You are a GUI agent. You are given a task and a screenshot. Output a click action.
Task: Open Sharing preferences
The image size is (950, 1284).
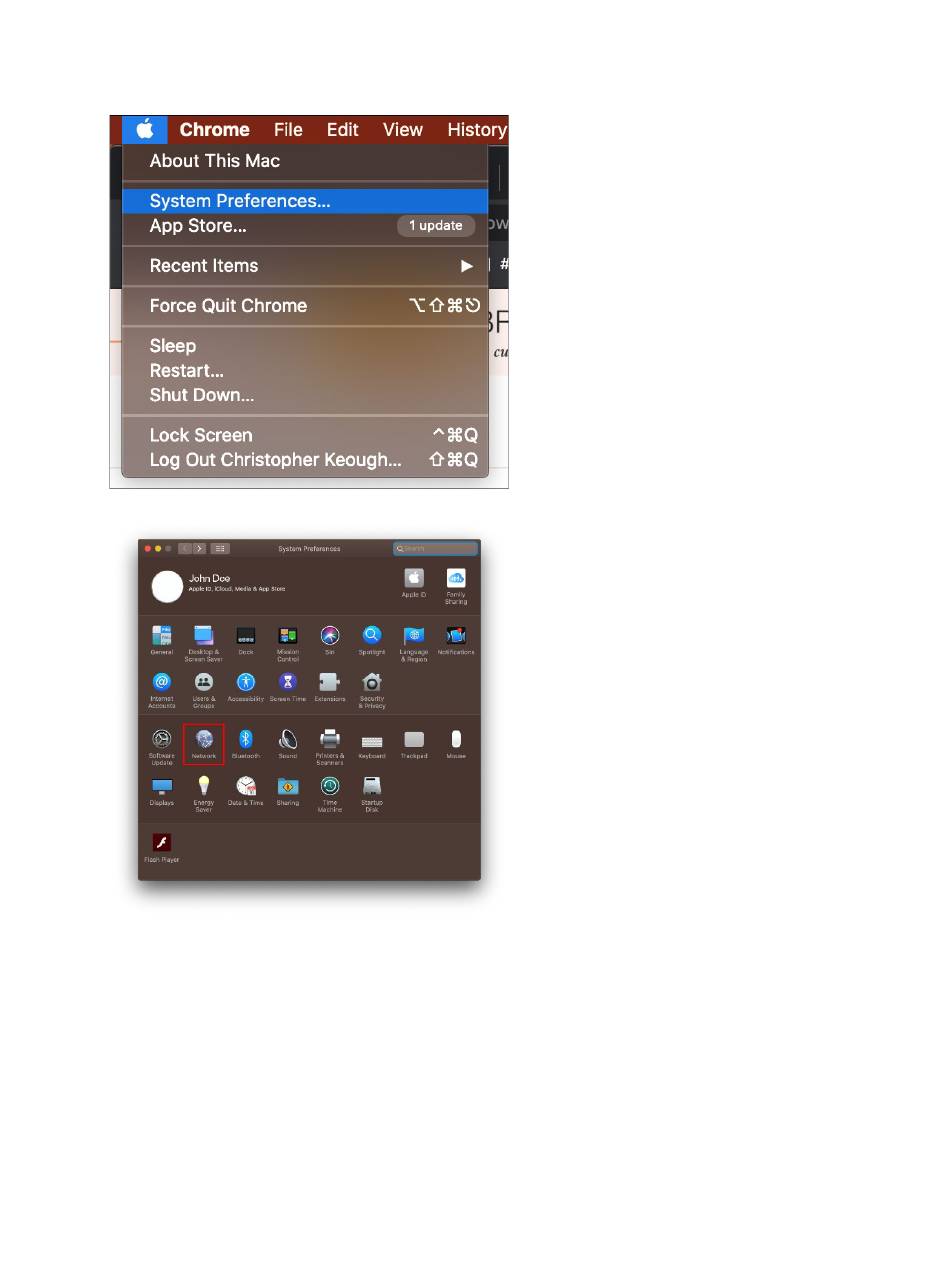pos(288,791)
